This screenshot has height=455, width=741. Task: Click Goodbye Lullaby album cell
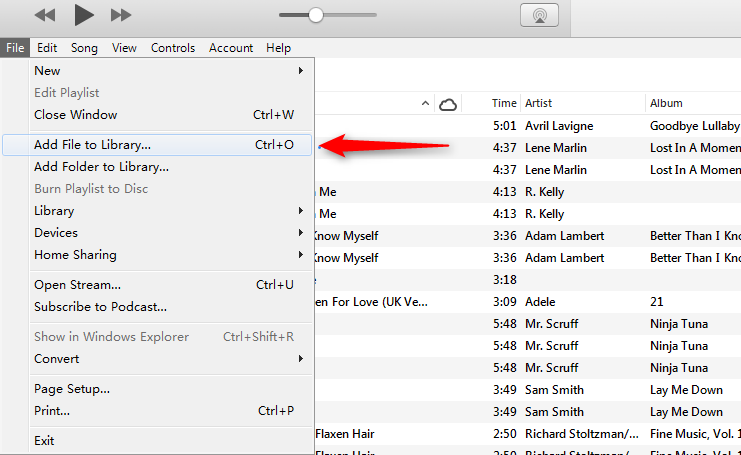click(695, 126)
